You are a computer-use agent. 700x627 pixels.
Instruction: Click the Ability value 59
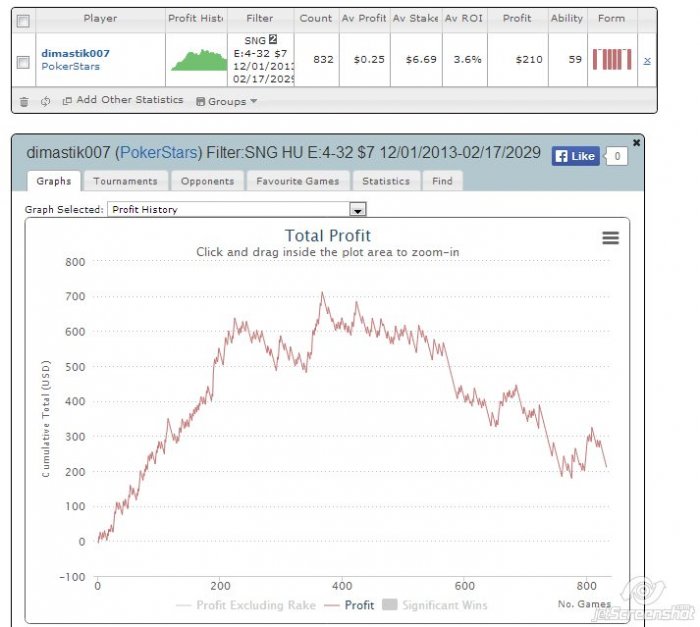pos(575,59)
